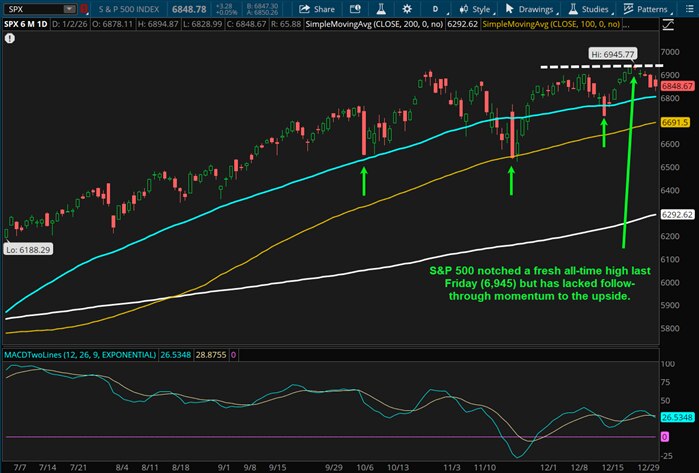
Task: Open the Studies menu
Action: tap(589, 9)
